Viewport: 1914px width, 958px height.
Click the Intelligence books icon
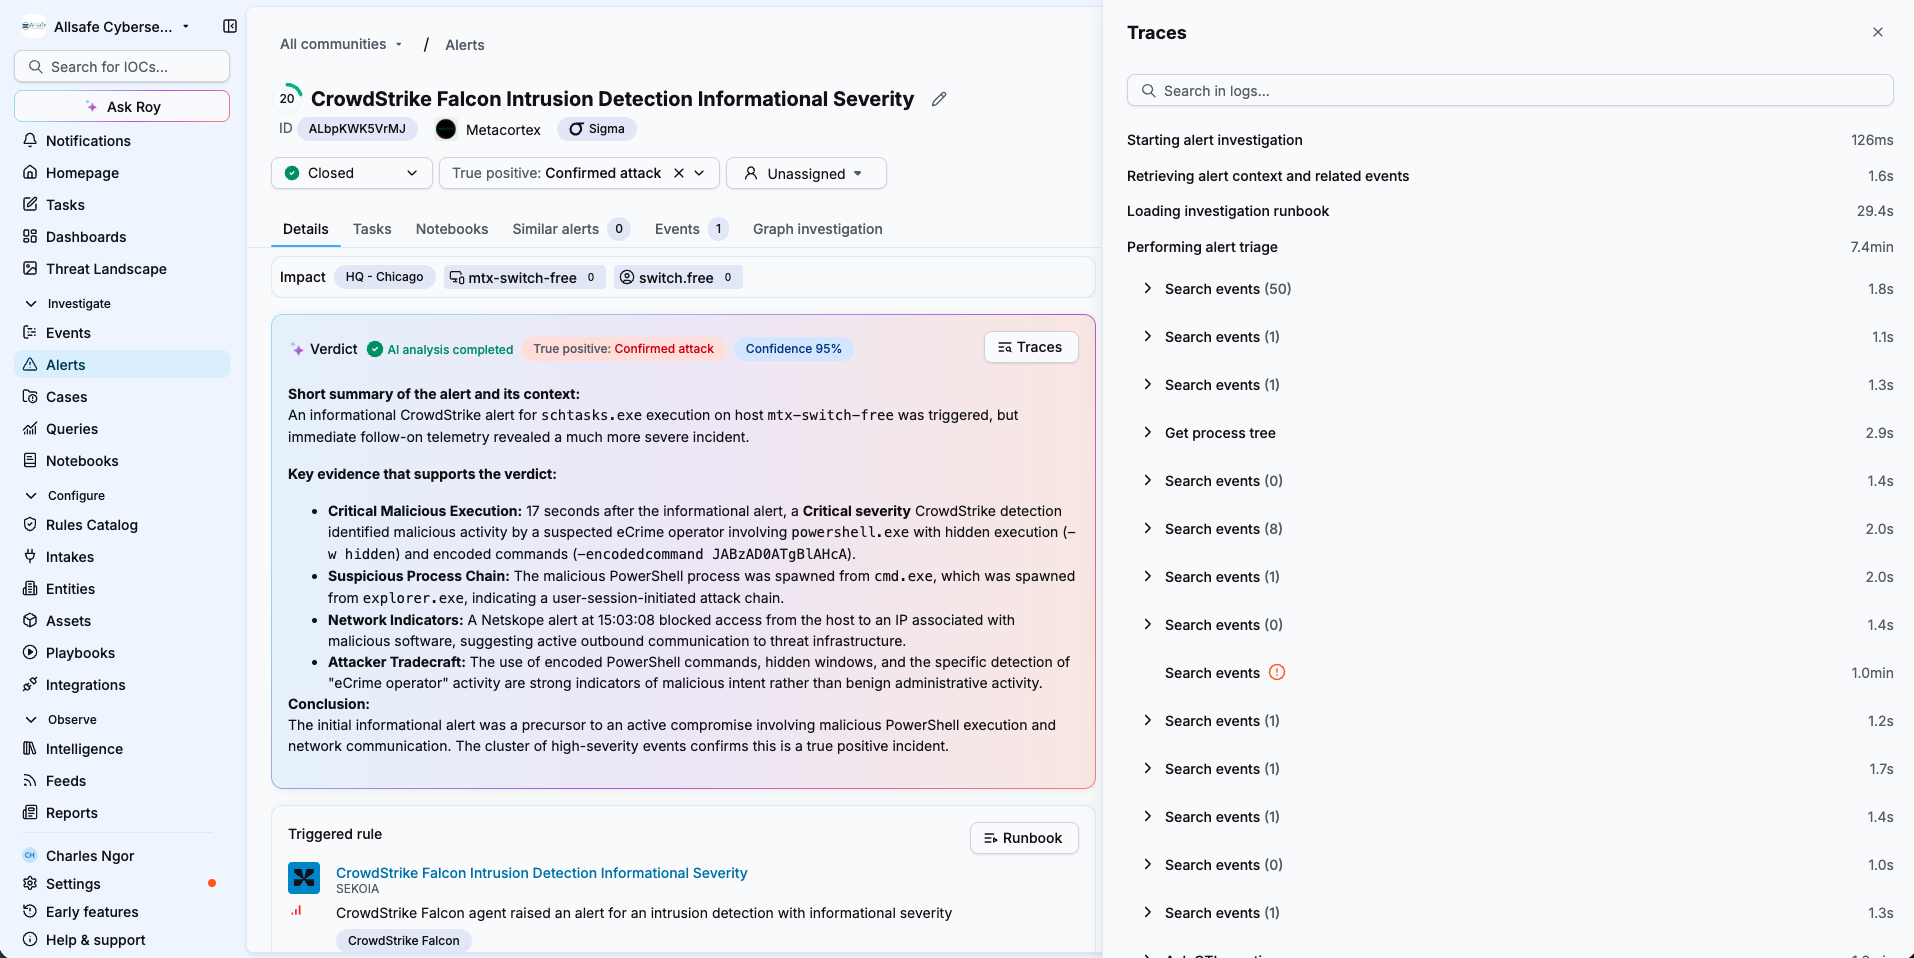pyautogui.click(x=30, y=748)
